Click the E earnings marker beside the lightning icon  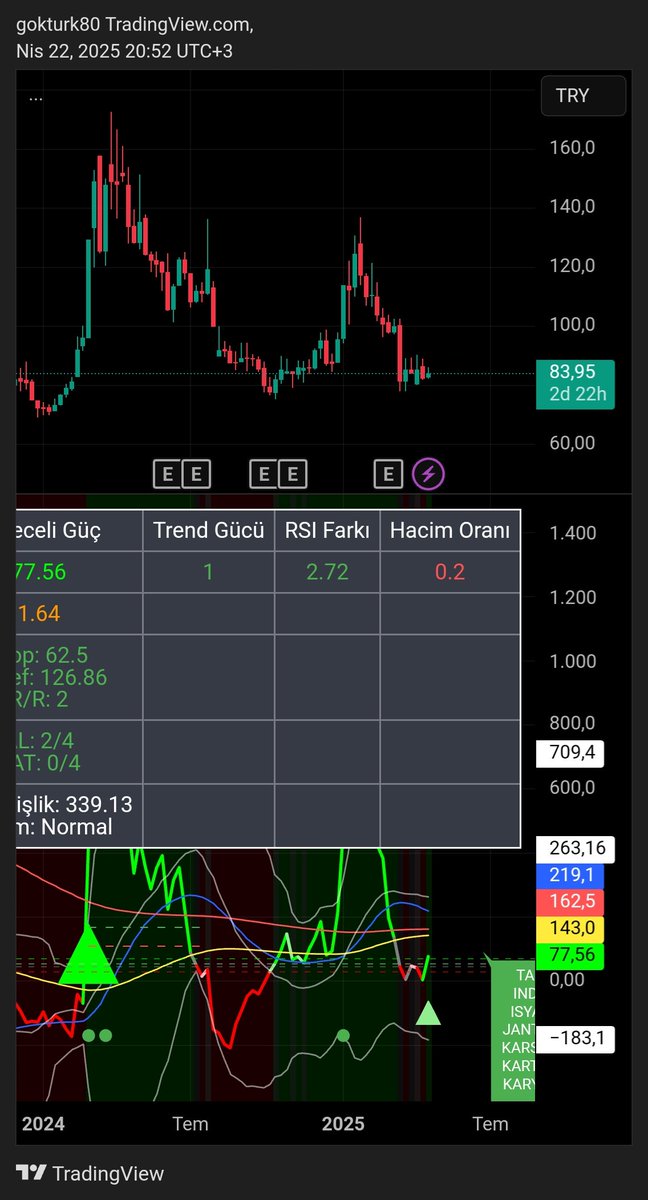point(388,473)
